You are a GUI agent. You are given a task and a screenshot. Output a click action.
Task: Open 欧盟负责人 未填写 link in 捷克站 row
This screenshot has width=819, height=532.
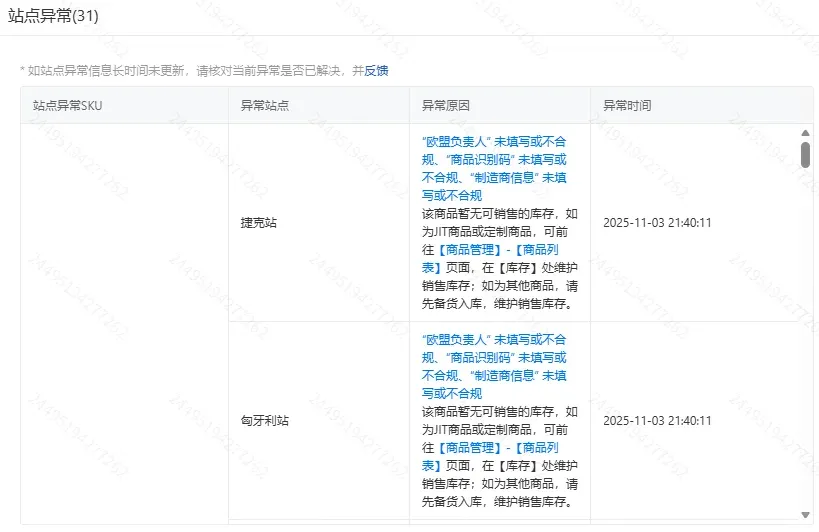[494, 168]
